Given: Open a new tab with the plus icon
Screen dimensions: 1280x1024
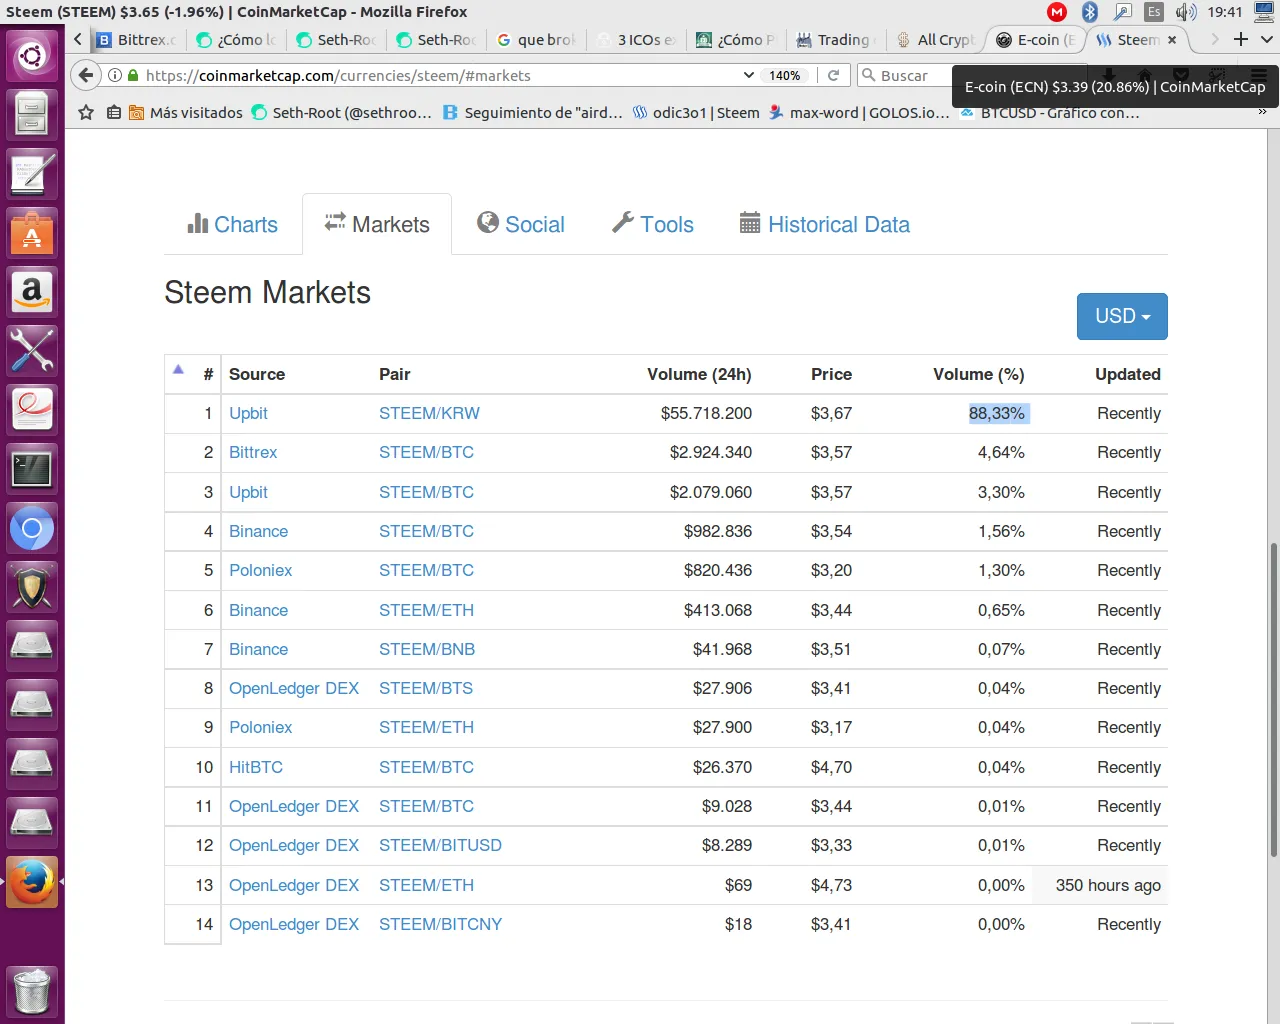Looking at the screenshot, I should [x=1241, y=39].
